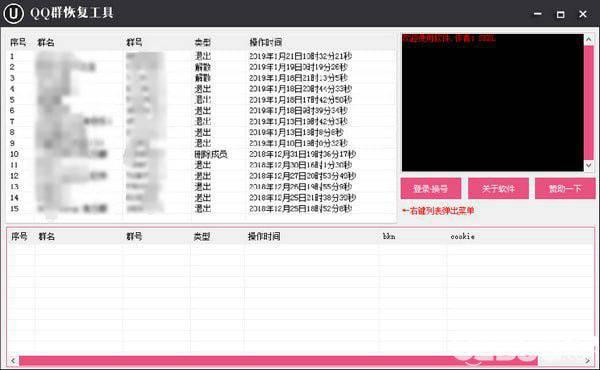
Task: Select row number 4 in upper list
Action: [201, 89]
